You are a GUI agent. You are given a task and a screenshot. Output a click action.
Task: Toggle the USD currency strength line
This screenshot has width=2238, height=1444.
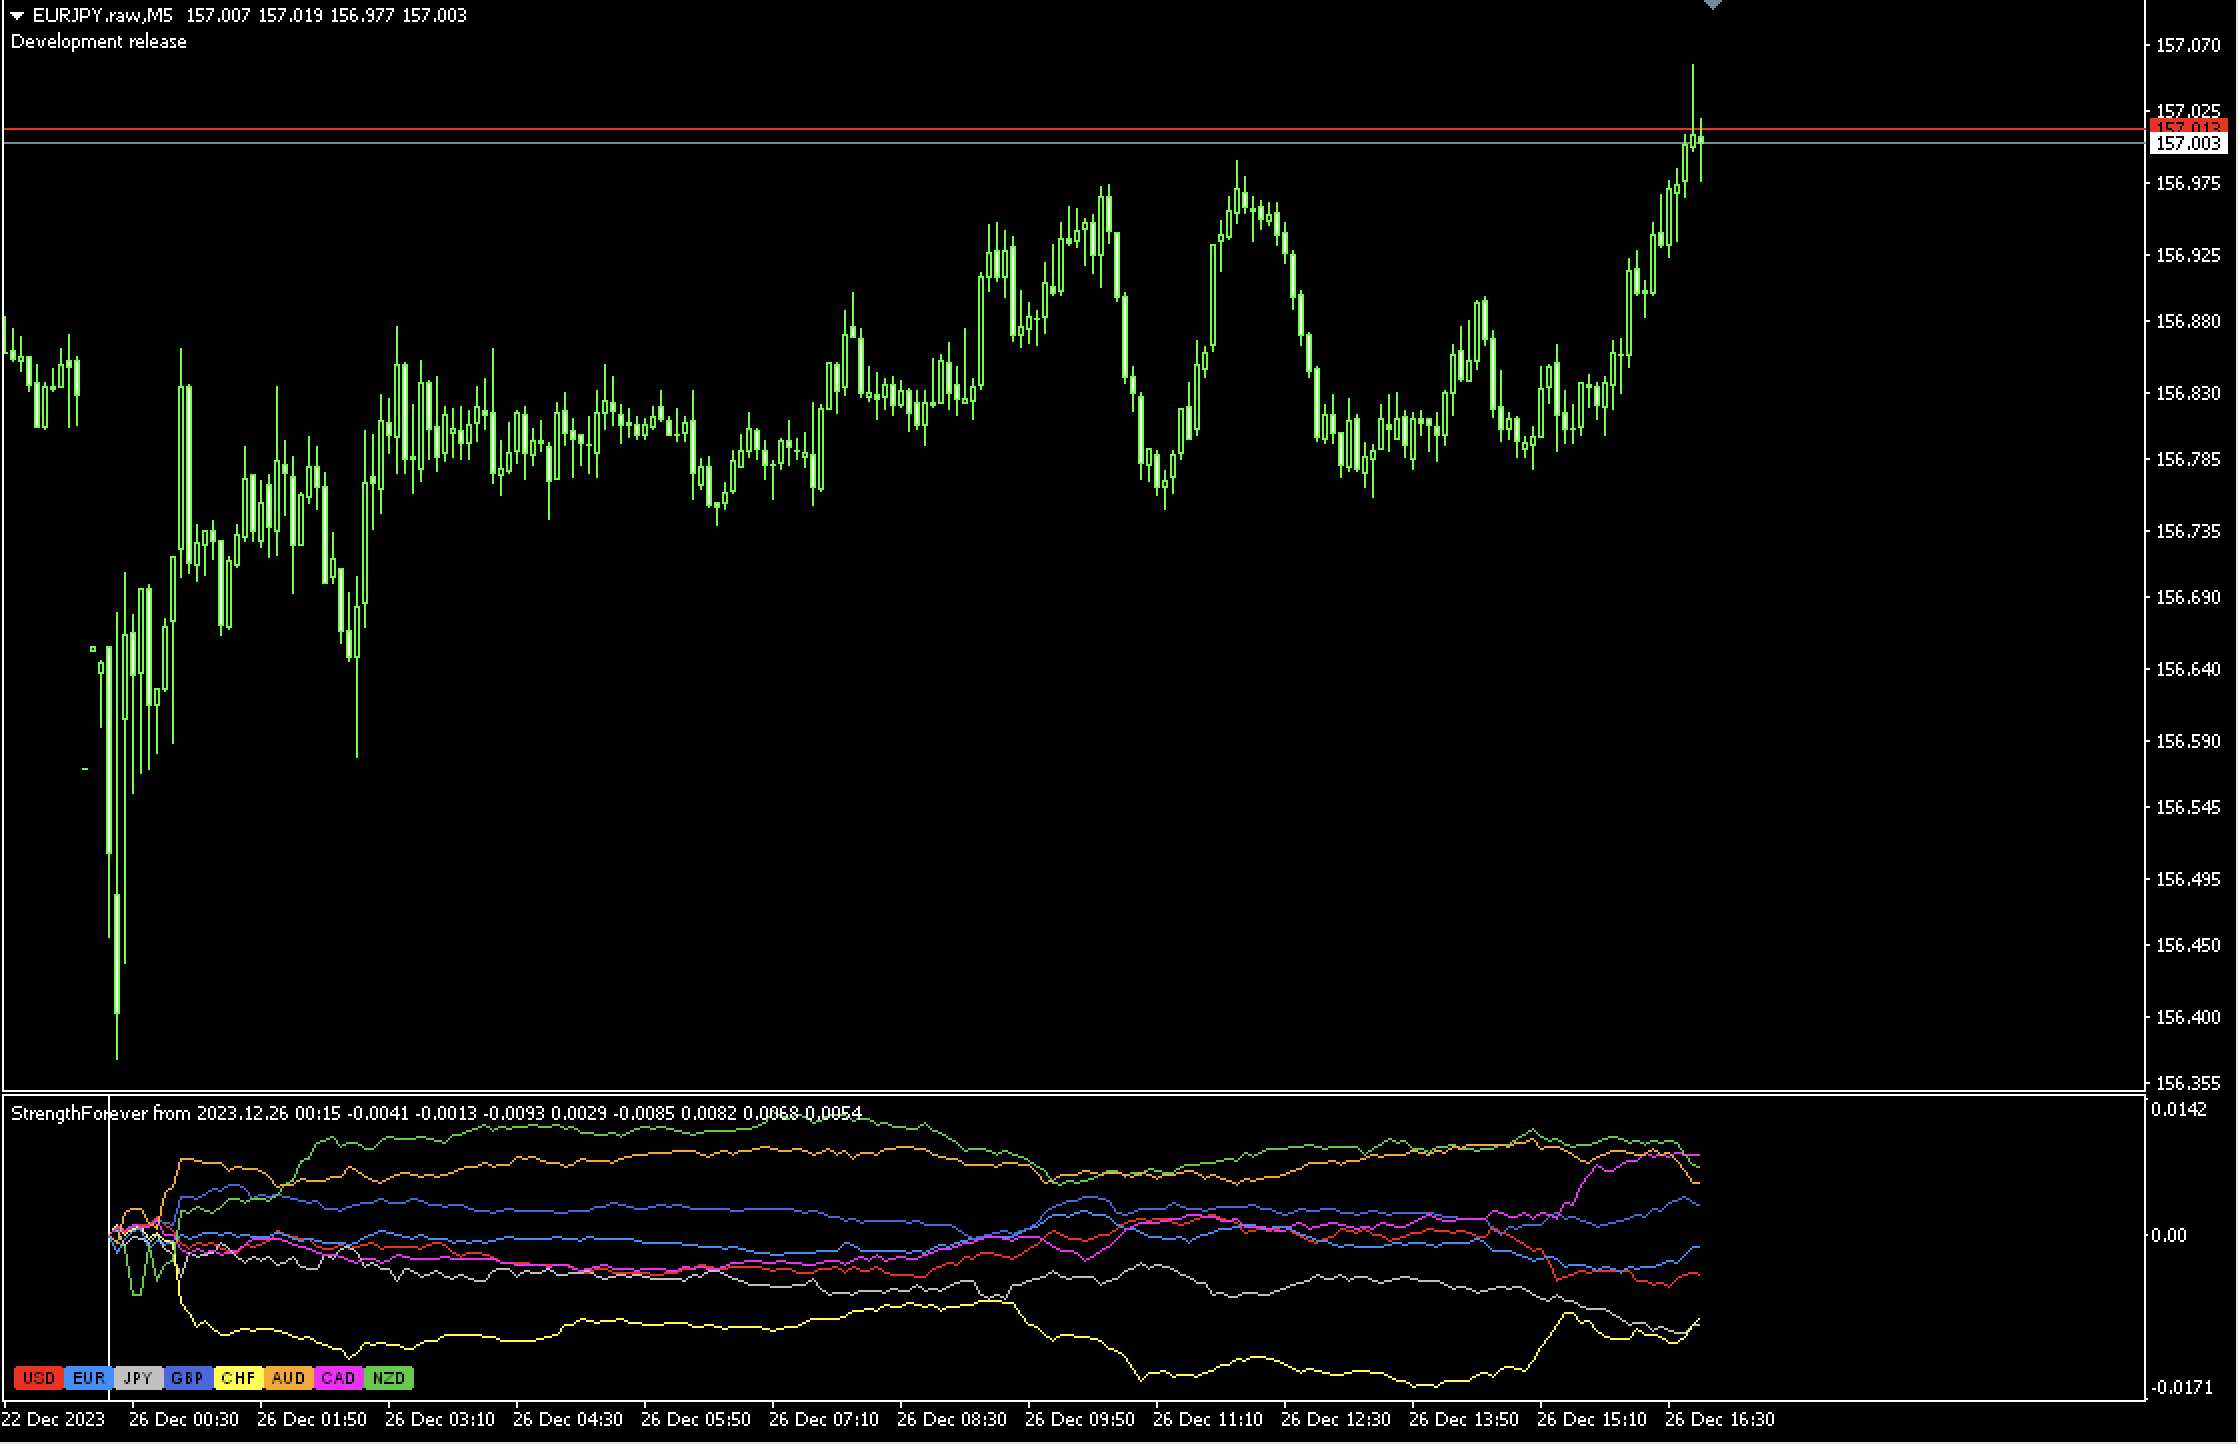tap(38, 1378)
